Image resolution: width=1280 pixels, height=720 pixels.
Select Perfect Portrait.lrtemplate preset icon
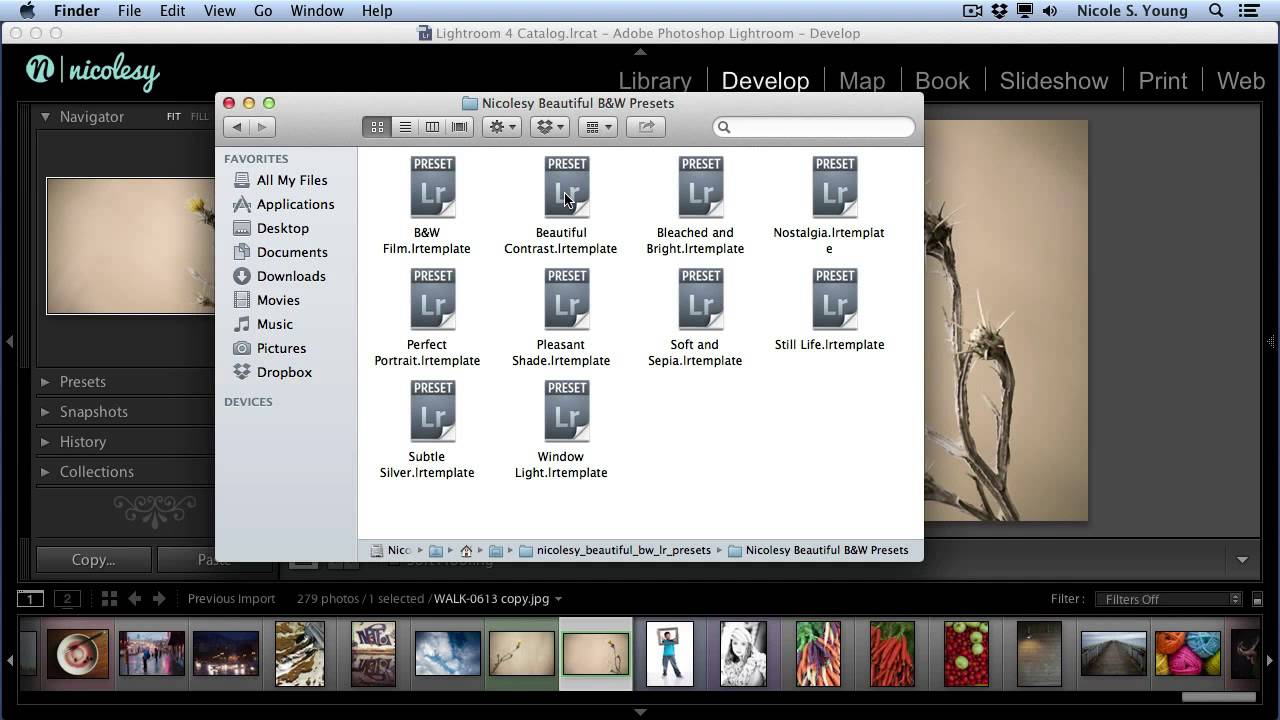point(432,299)
